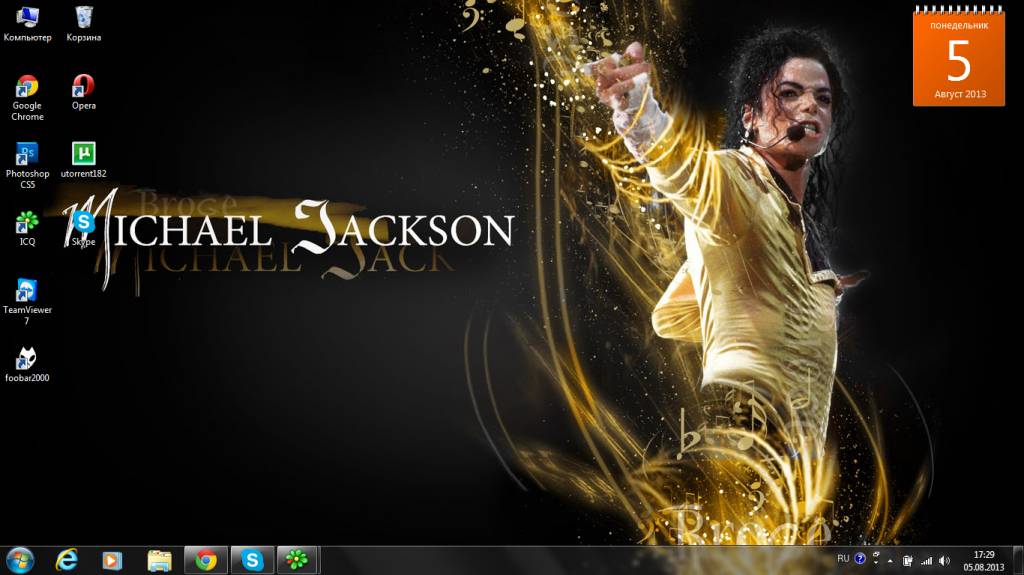Switch to the Skype window in the taskbar
The width and height of the screenshot is (1024, 575).
(253, 560)
